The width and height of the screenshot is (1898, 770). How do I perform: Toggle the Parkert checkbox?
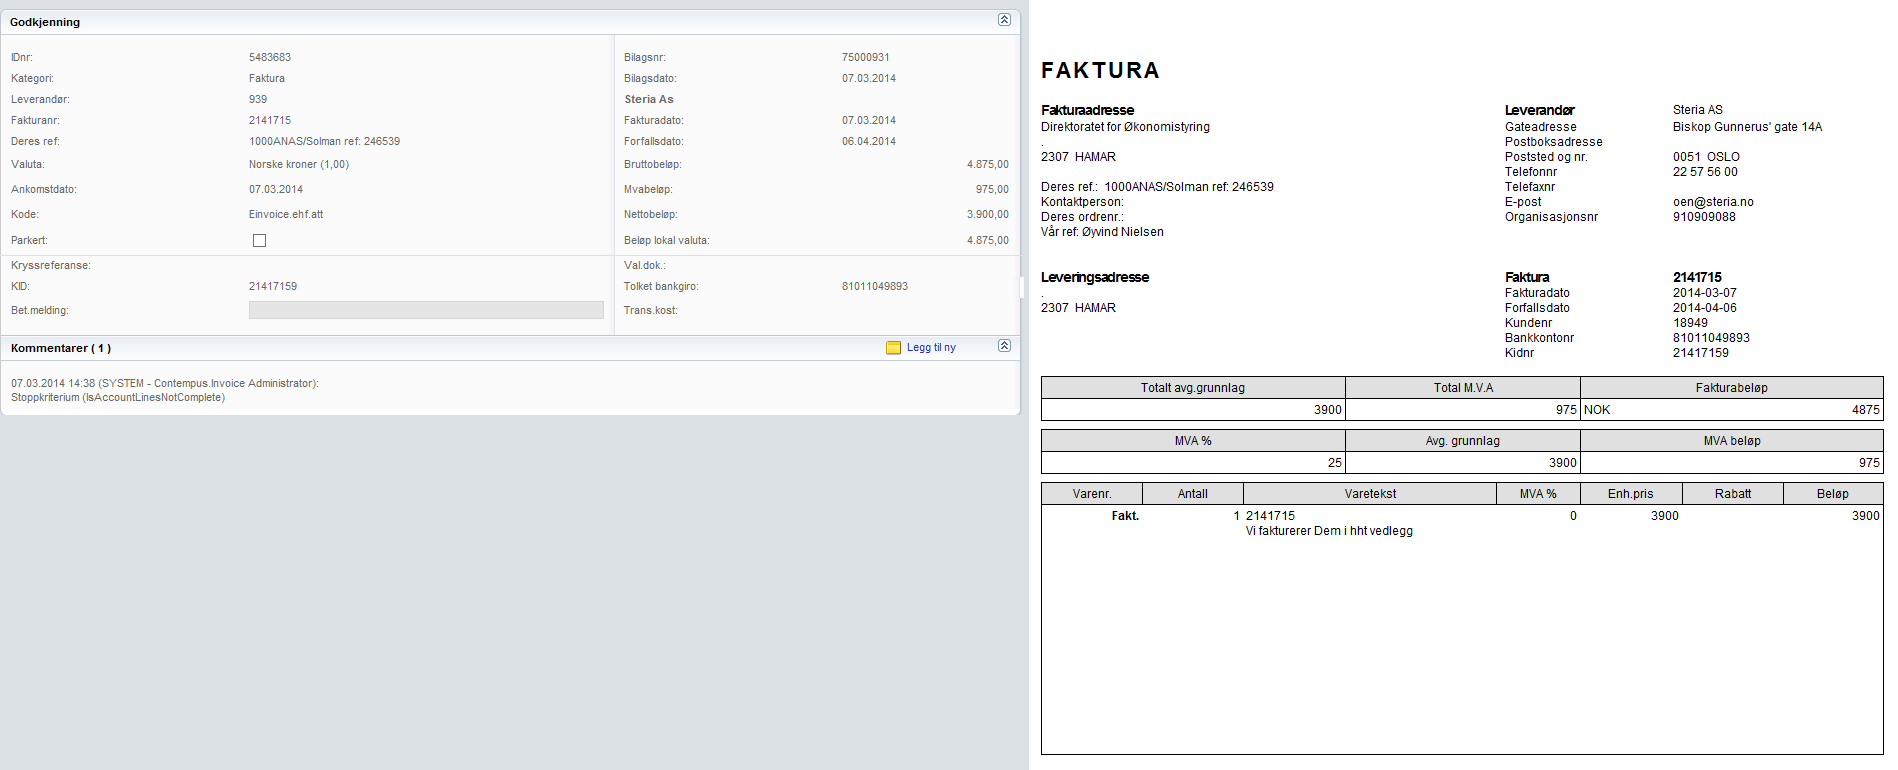coord(259,241)
